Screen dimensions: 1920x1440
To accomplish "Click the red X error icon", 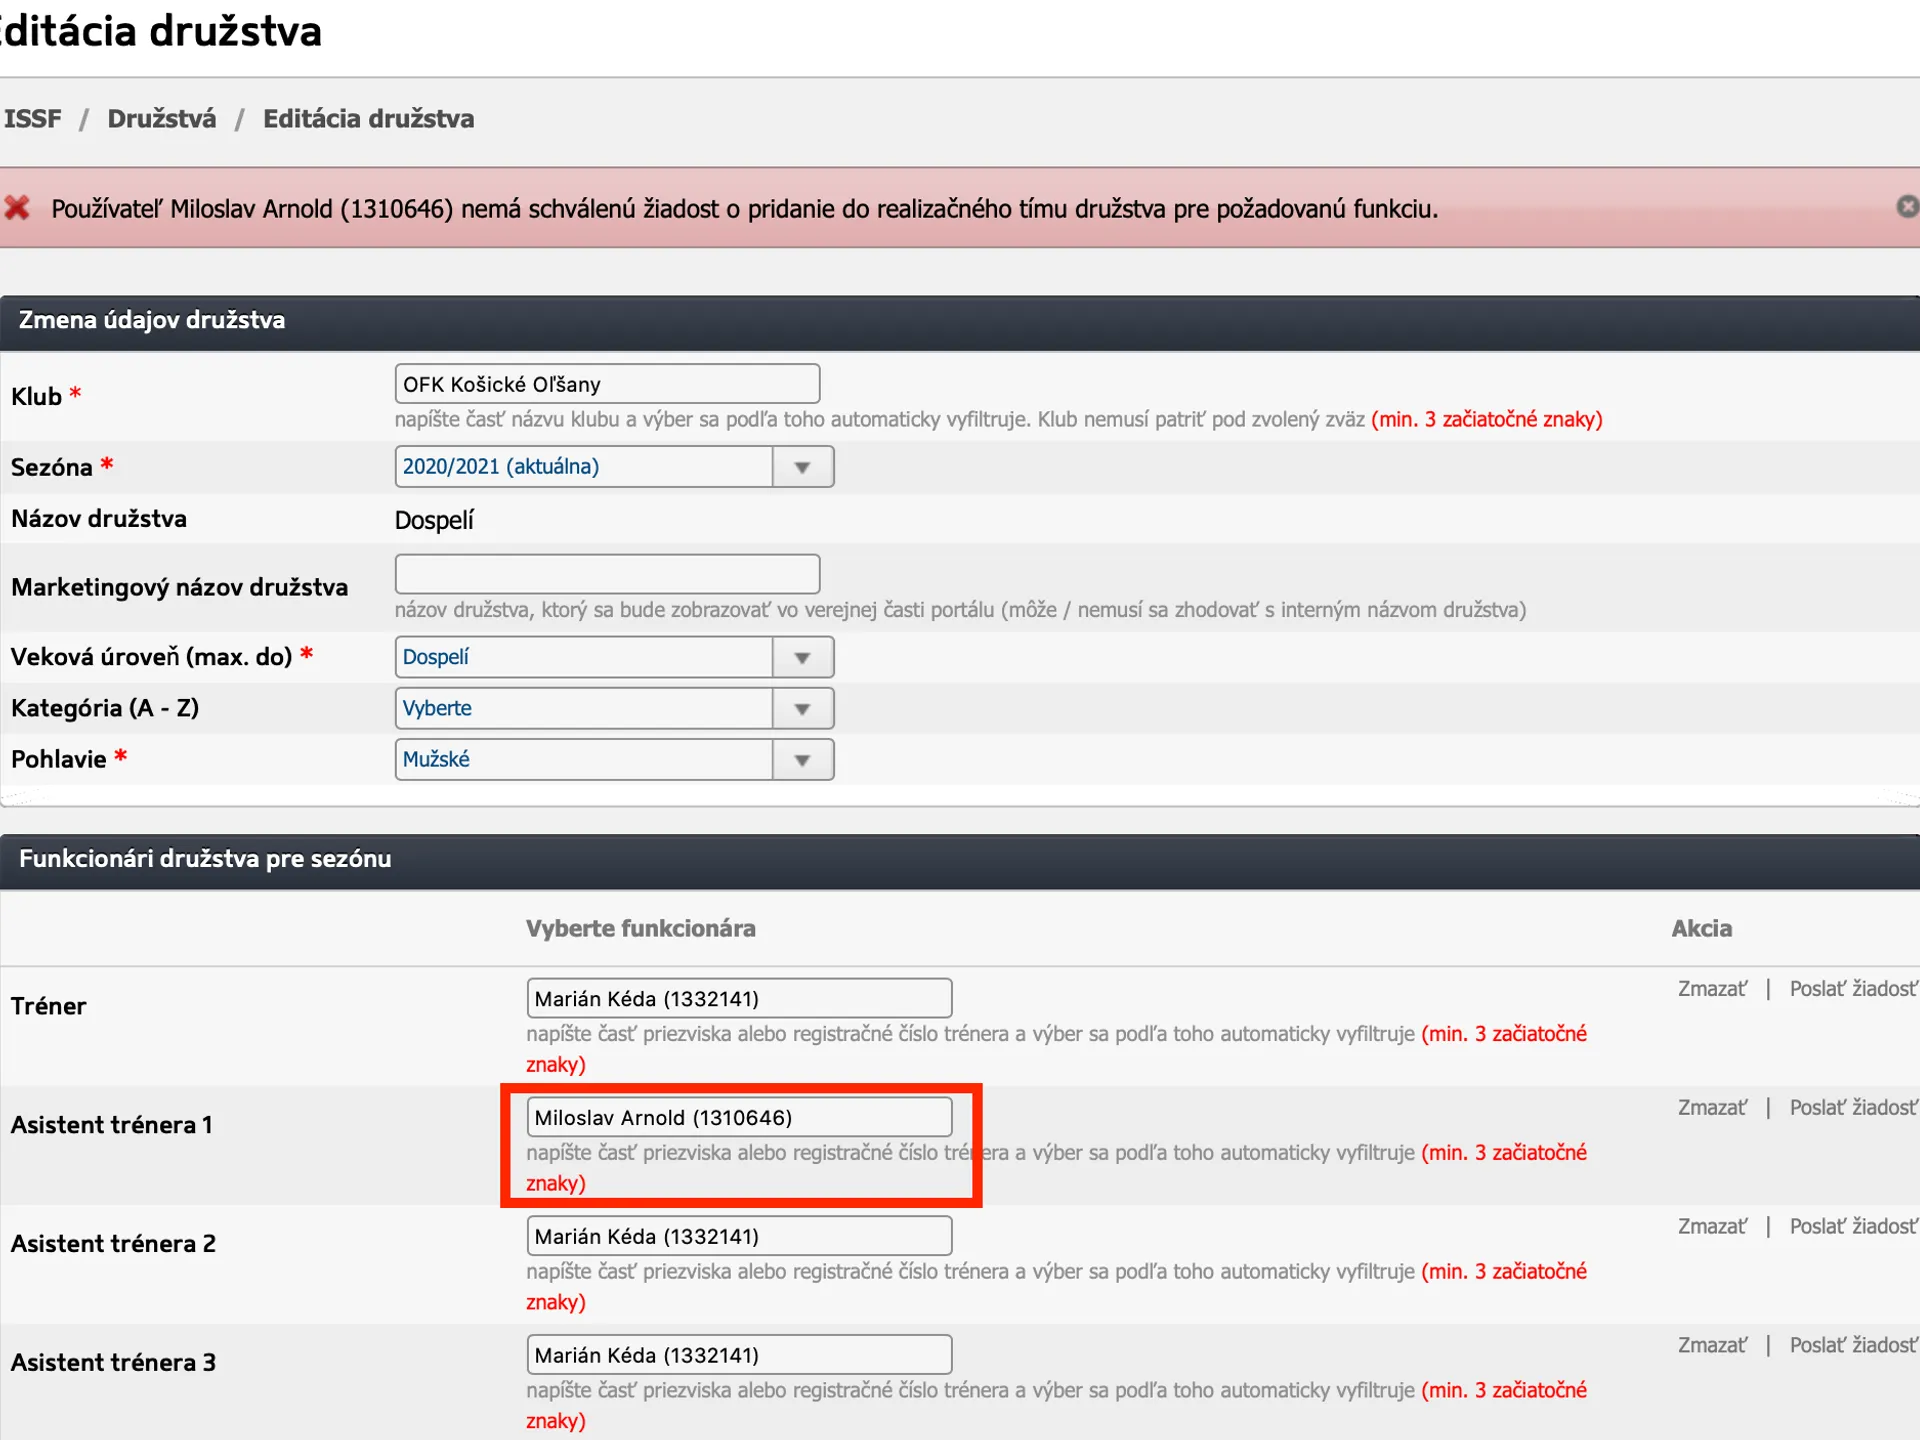I will click(17, 208).
